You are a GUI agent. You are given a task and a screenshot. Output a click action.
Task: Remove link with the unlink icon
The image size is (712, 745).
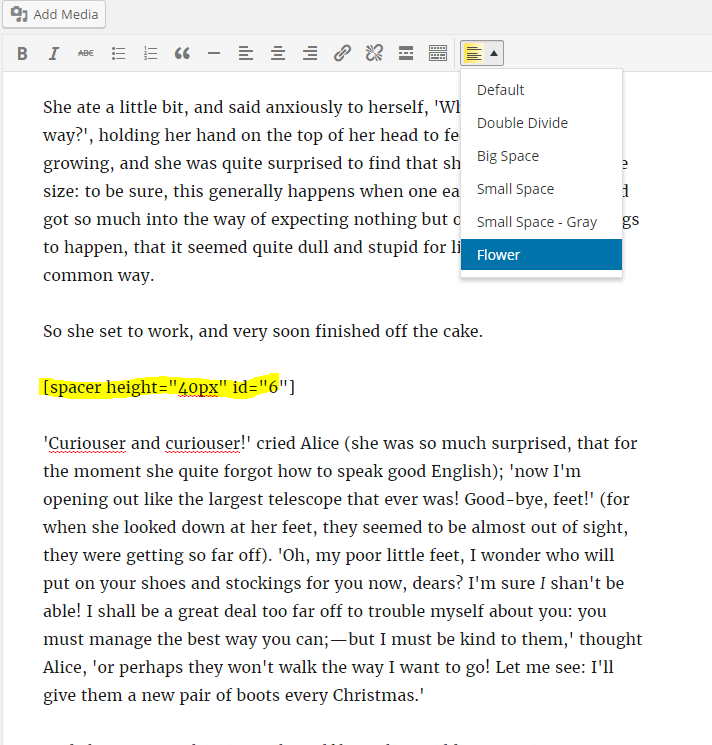374,54
